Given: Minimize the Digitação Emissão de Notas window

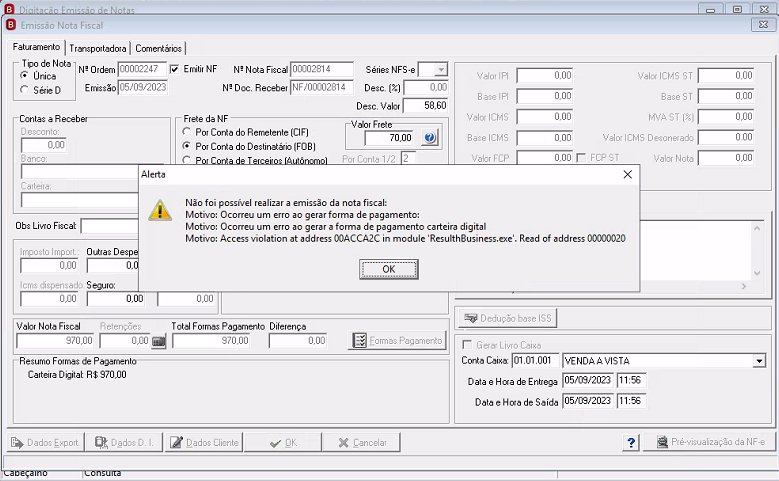Looking at the screenshot, I should coord(710,9).
